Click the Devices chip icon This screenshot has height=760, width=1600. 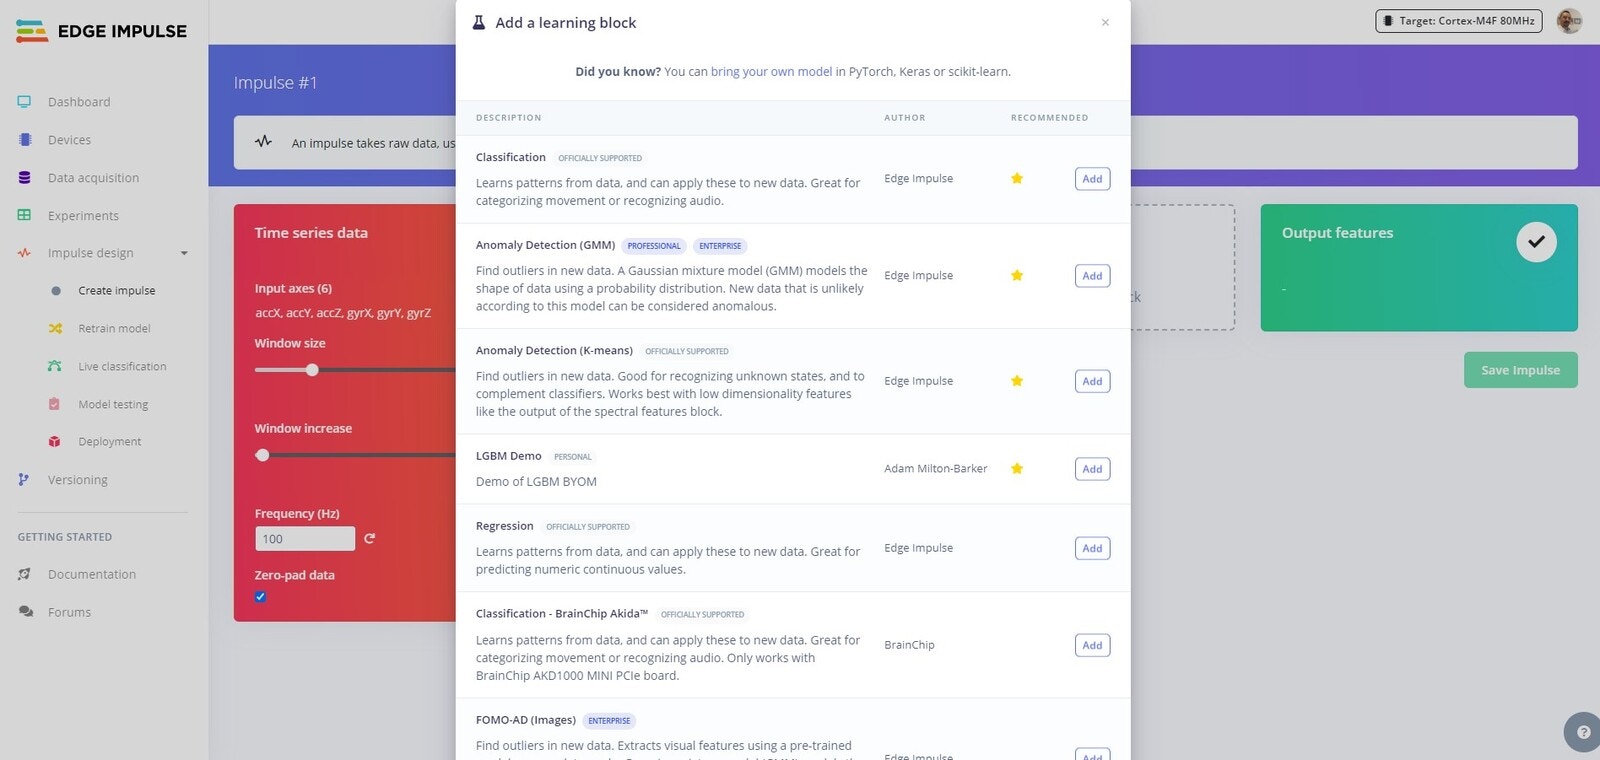click(x=25, y=140)
